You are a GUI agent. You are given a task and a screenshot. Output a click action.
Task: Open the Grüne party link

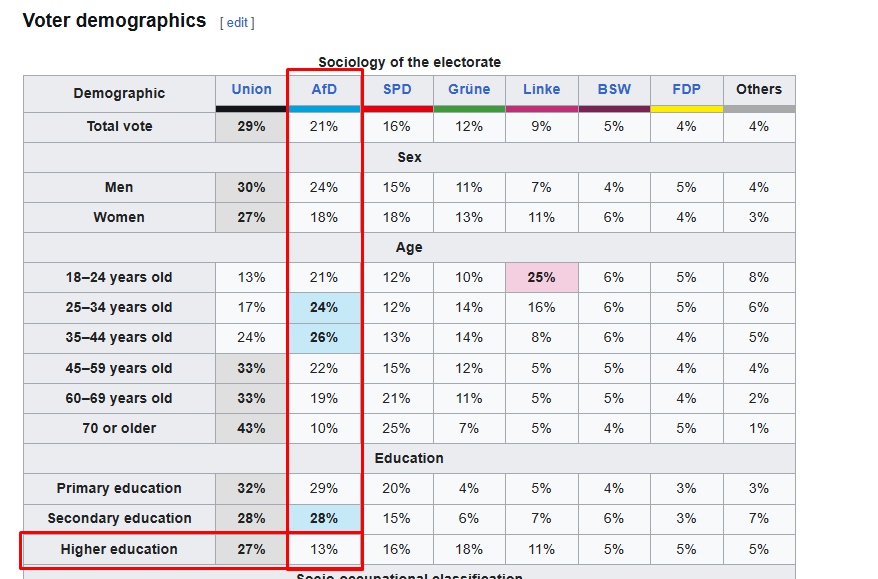coord(469,89)
